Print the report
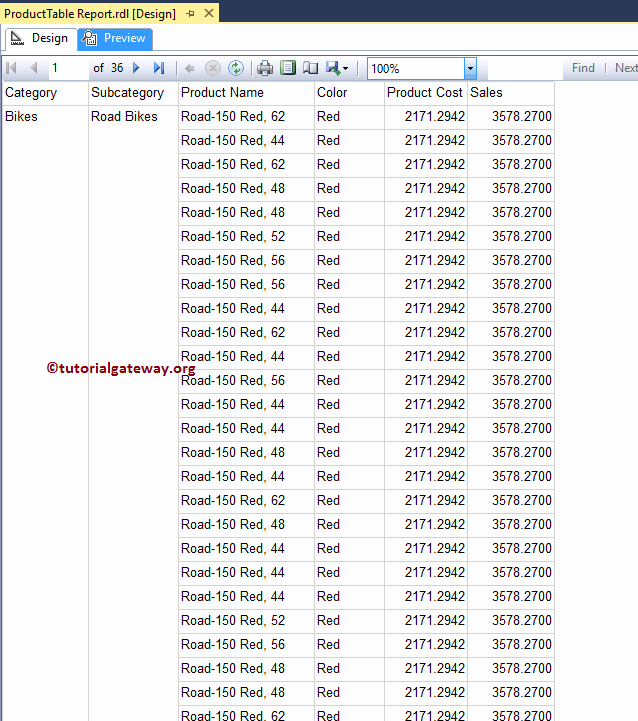Screen dimensions: 638x721 pos(265,68)
